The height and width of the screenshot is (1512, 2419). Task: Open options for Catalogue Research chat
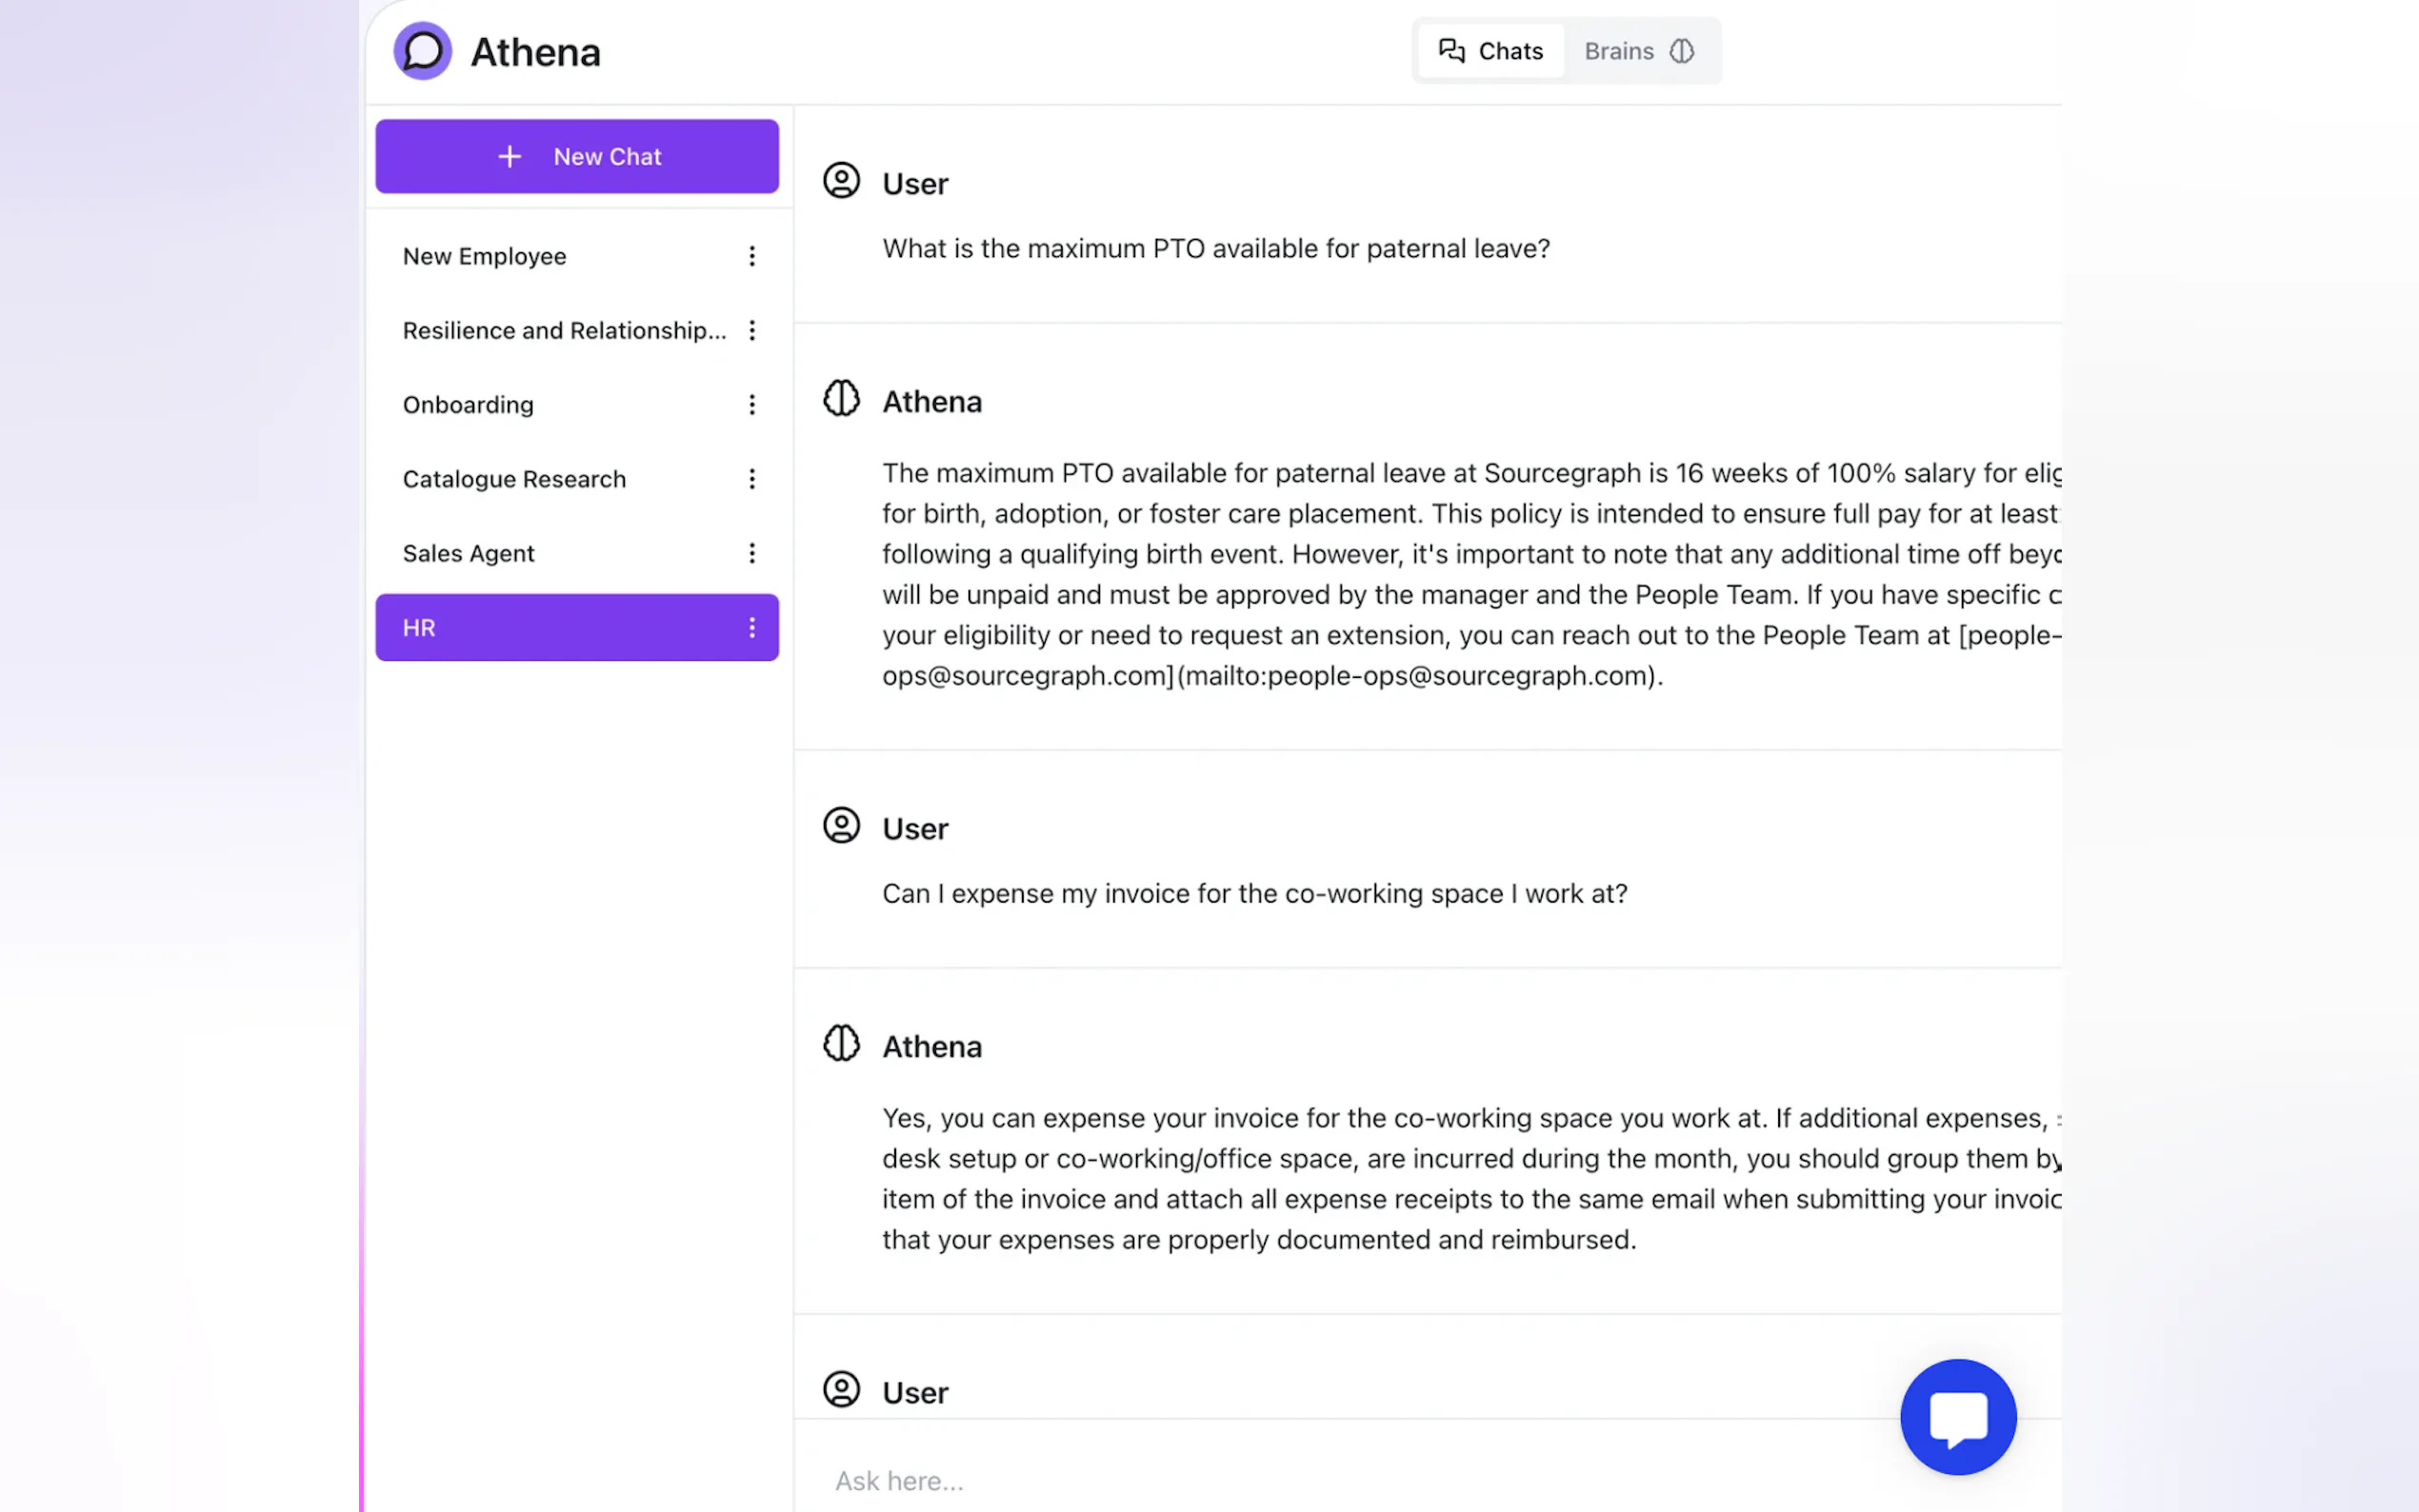pos(752,479)
